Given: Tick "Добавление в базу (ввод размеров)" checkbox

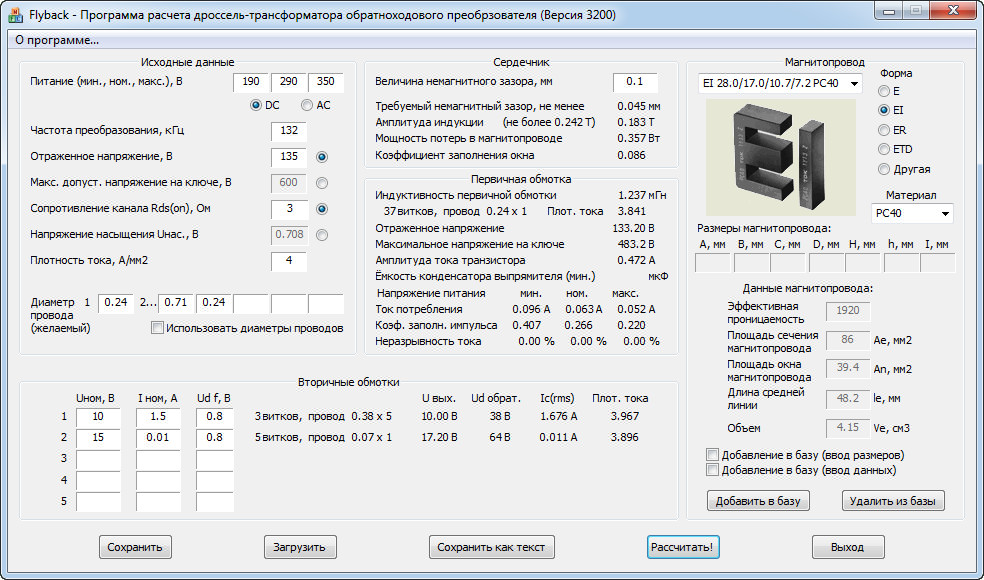Looking at the screenshot, I should [x=712, y=455].
